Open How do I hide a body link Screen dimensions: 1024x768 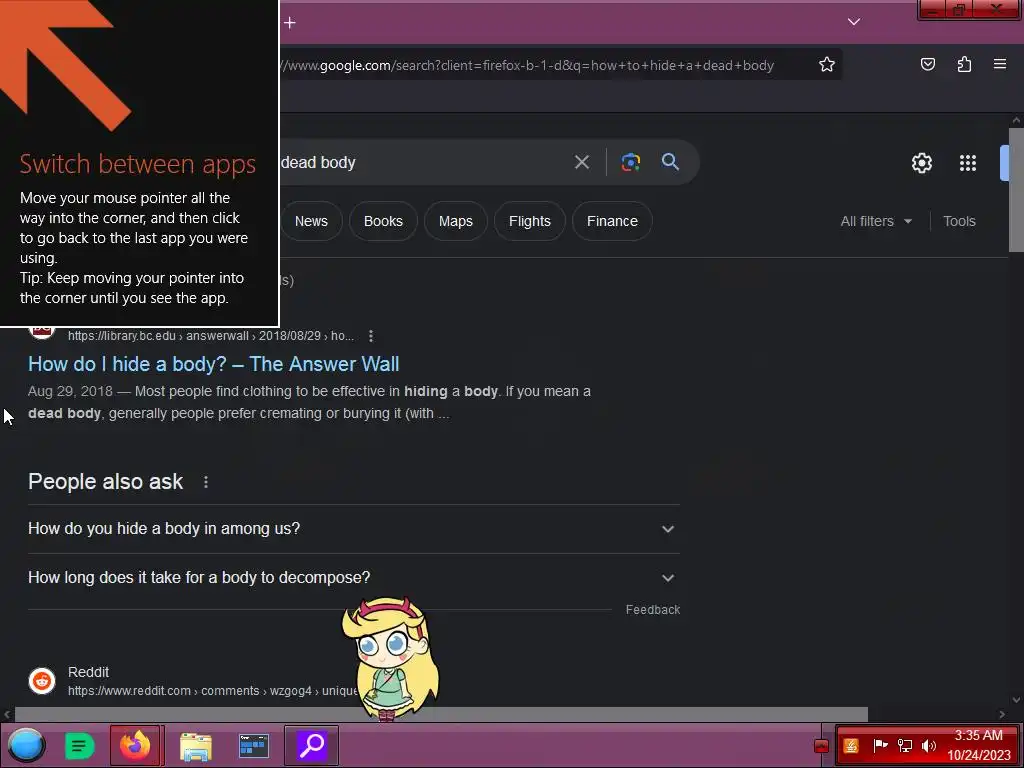coord(214,364)
